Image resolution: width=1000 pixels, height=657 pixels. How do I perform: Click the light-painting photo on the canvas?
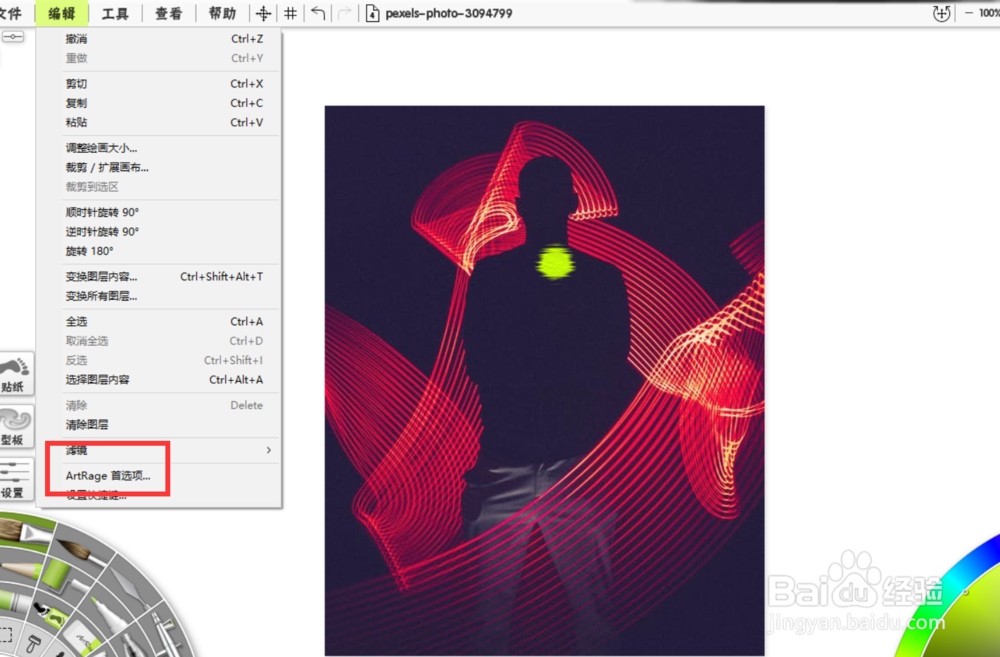click(545, 381)
